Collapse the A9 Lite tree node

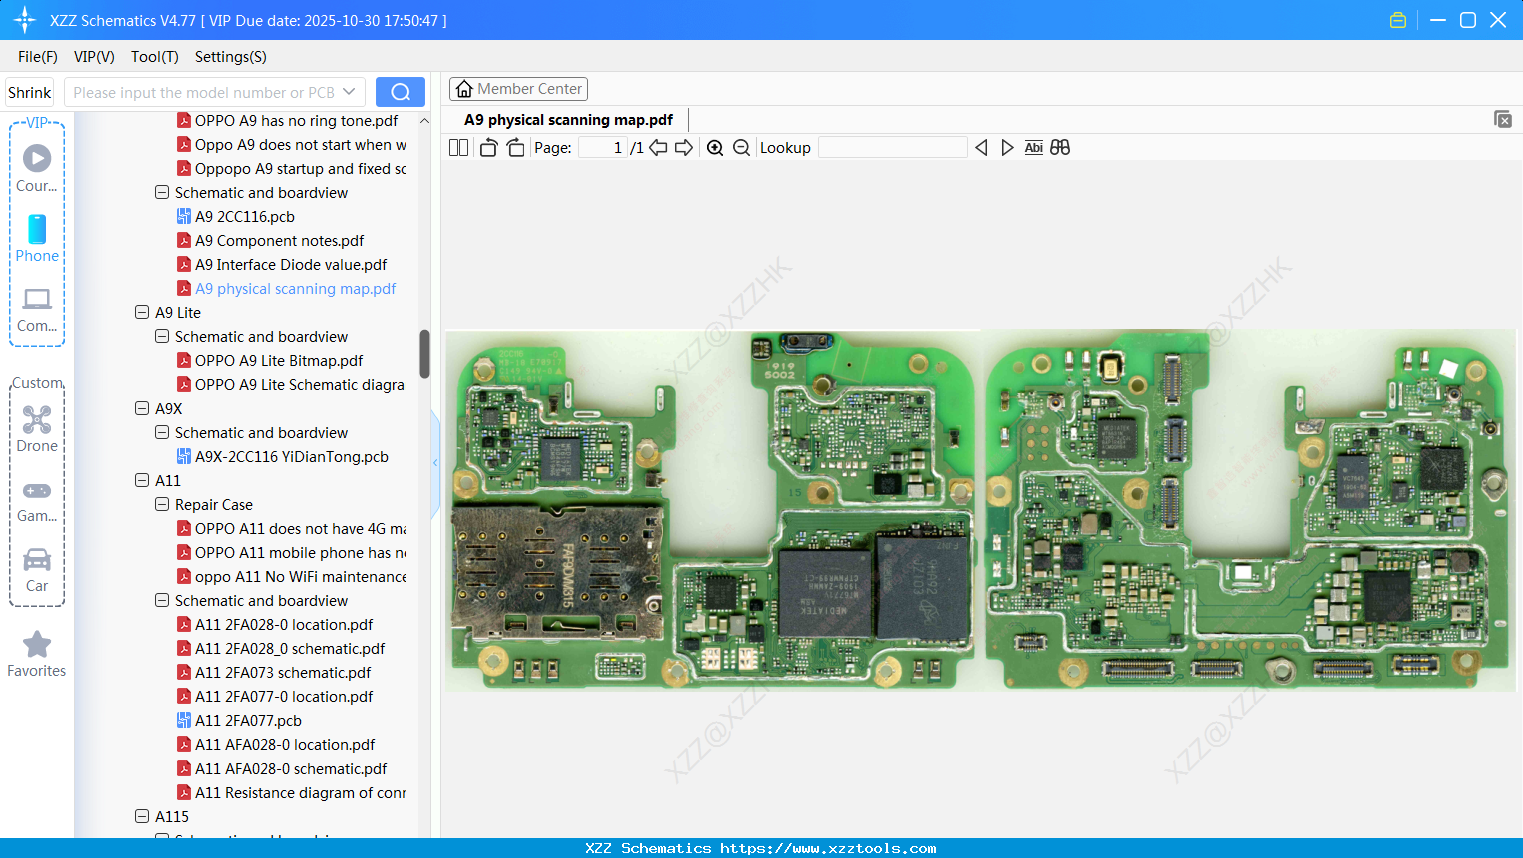click(x=142, y=312)
